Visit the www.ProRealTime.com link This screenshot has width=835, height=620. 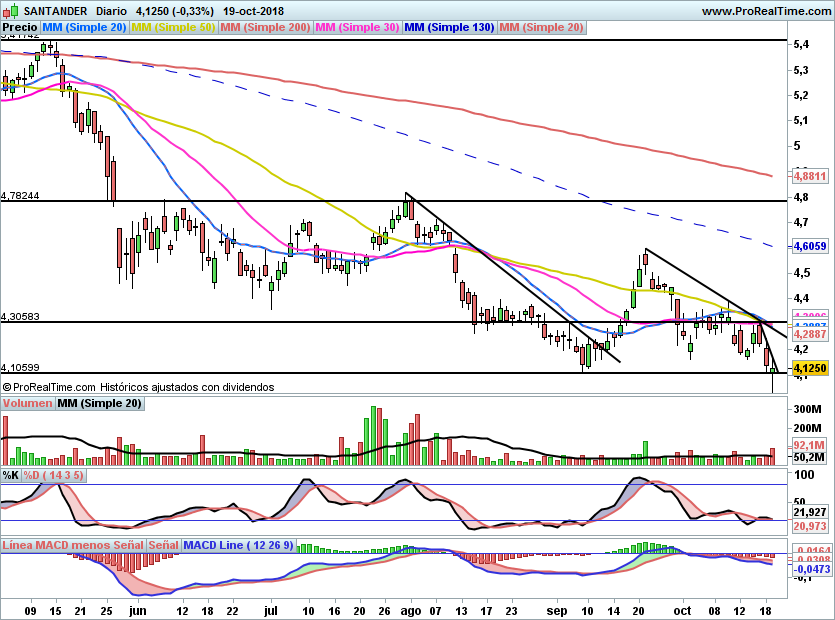[x=766, y=11]
